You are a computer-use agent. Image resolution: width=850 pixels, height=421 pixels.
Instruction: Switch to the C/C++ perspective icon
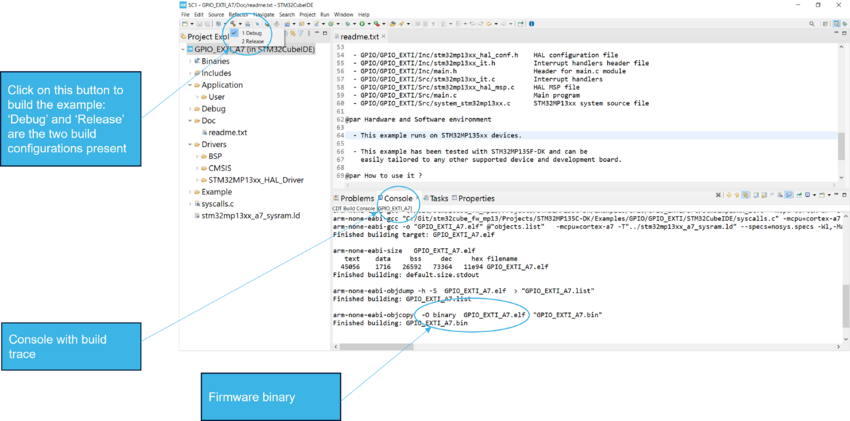(x=837, y=24)
